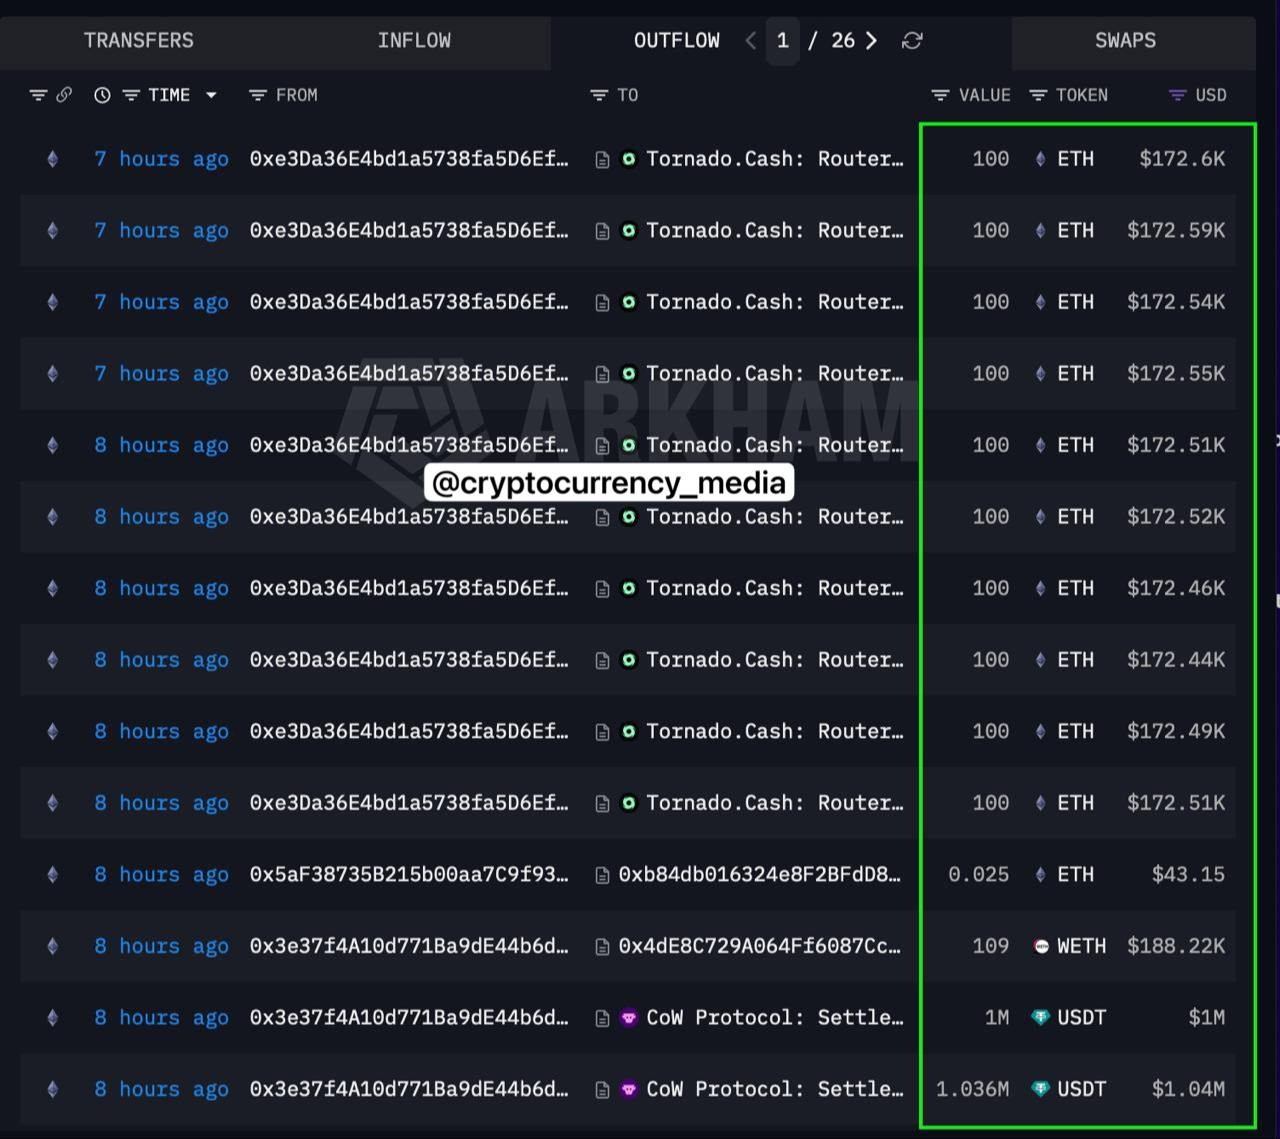Click Ethereum chain icon of $1.04M row
The image size is (1280, 1139).
point(53,1089)
